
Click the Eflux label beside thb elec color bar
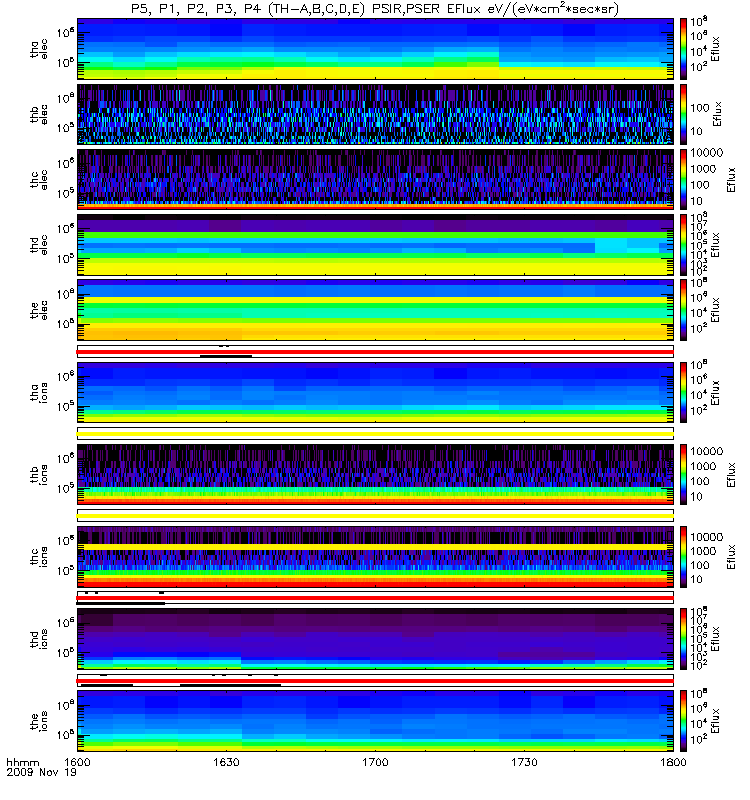(x=717, y=114)
